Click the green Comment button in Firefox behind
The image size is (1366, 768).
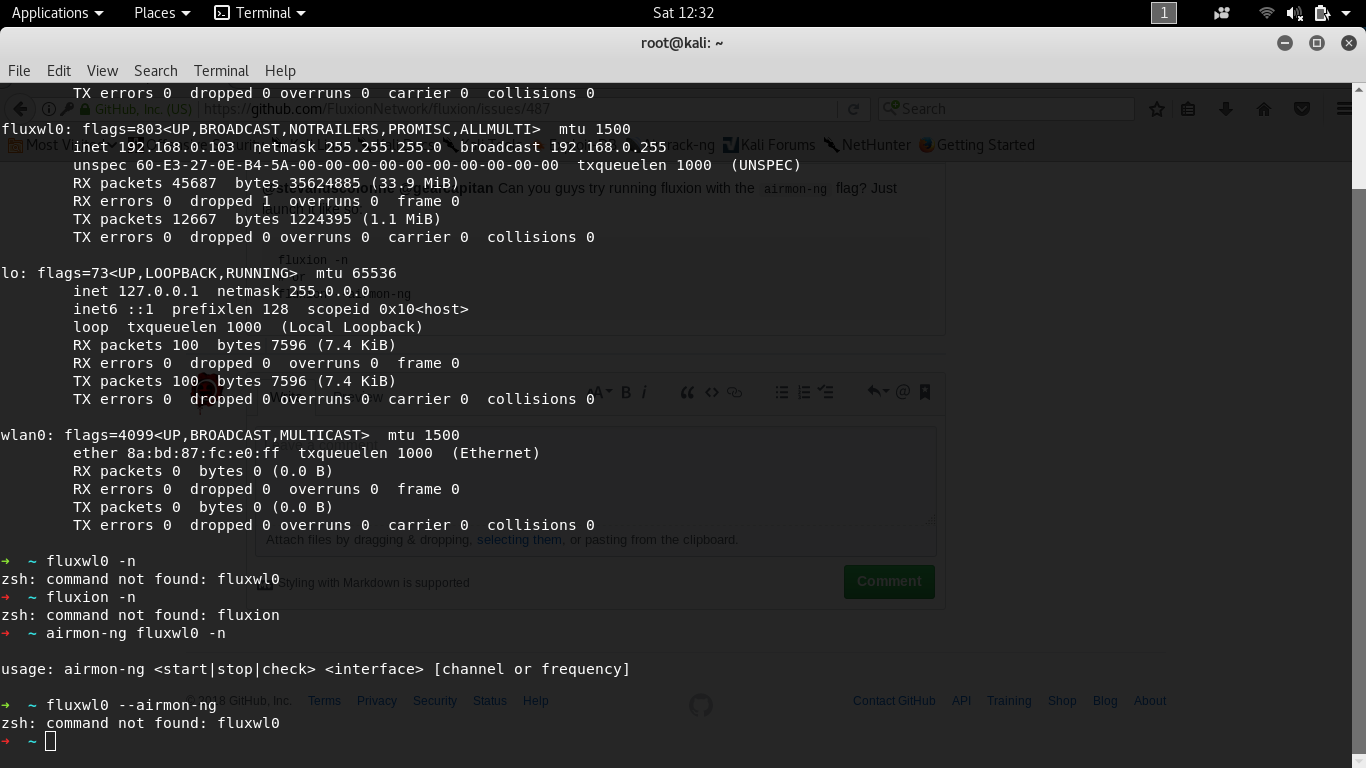tap(889, 581)
